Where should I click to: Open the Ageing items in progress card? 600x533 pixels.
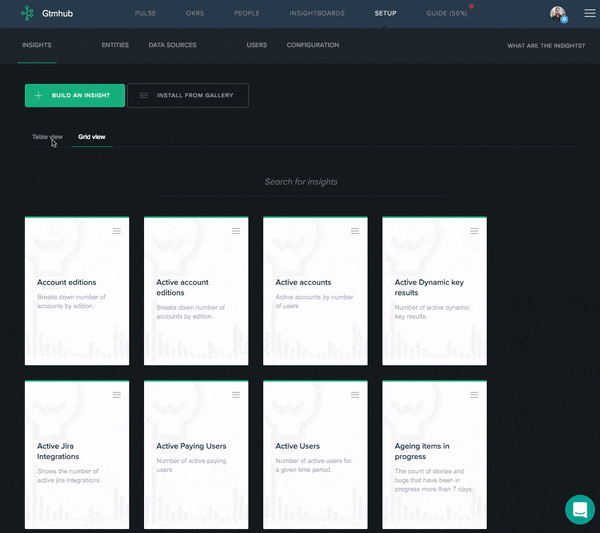coord(435,455)
